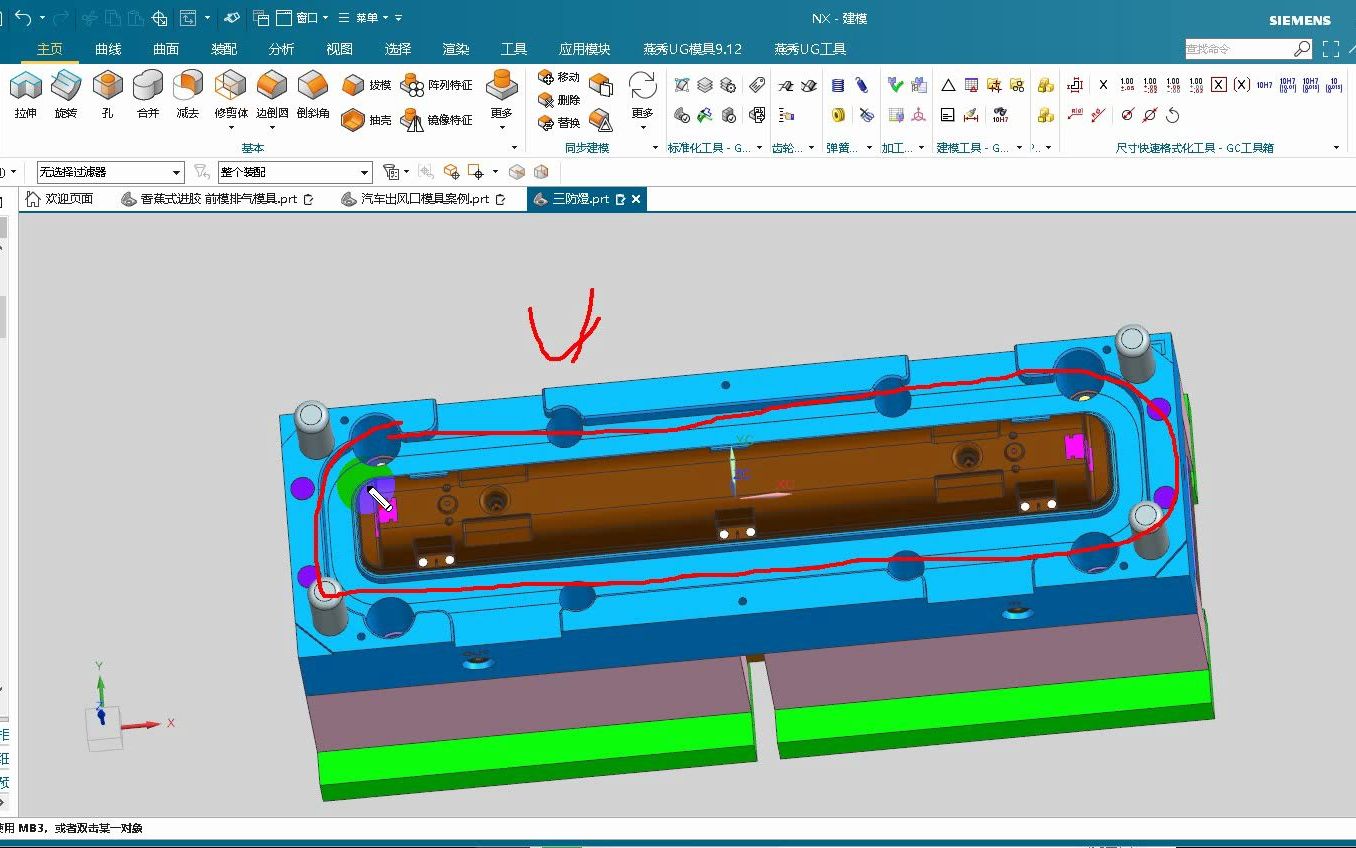This screenshot has width=1356, height=848.
Task: Open the 渲染 ribbon tab
Action: [456, 49]
